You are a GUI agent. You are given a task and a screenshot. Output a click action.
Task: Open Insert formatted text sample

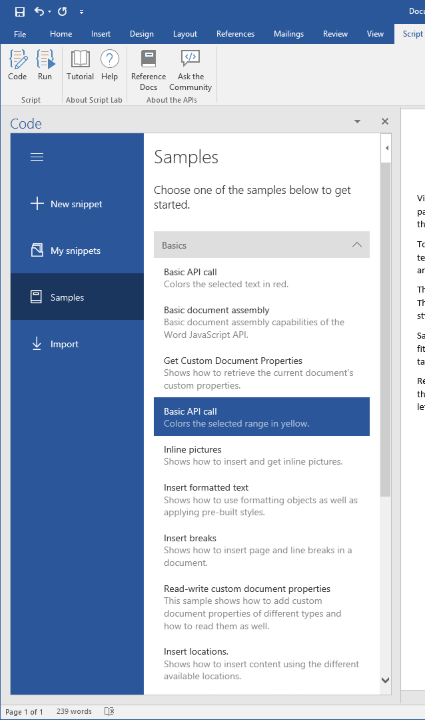click(262, 500)
